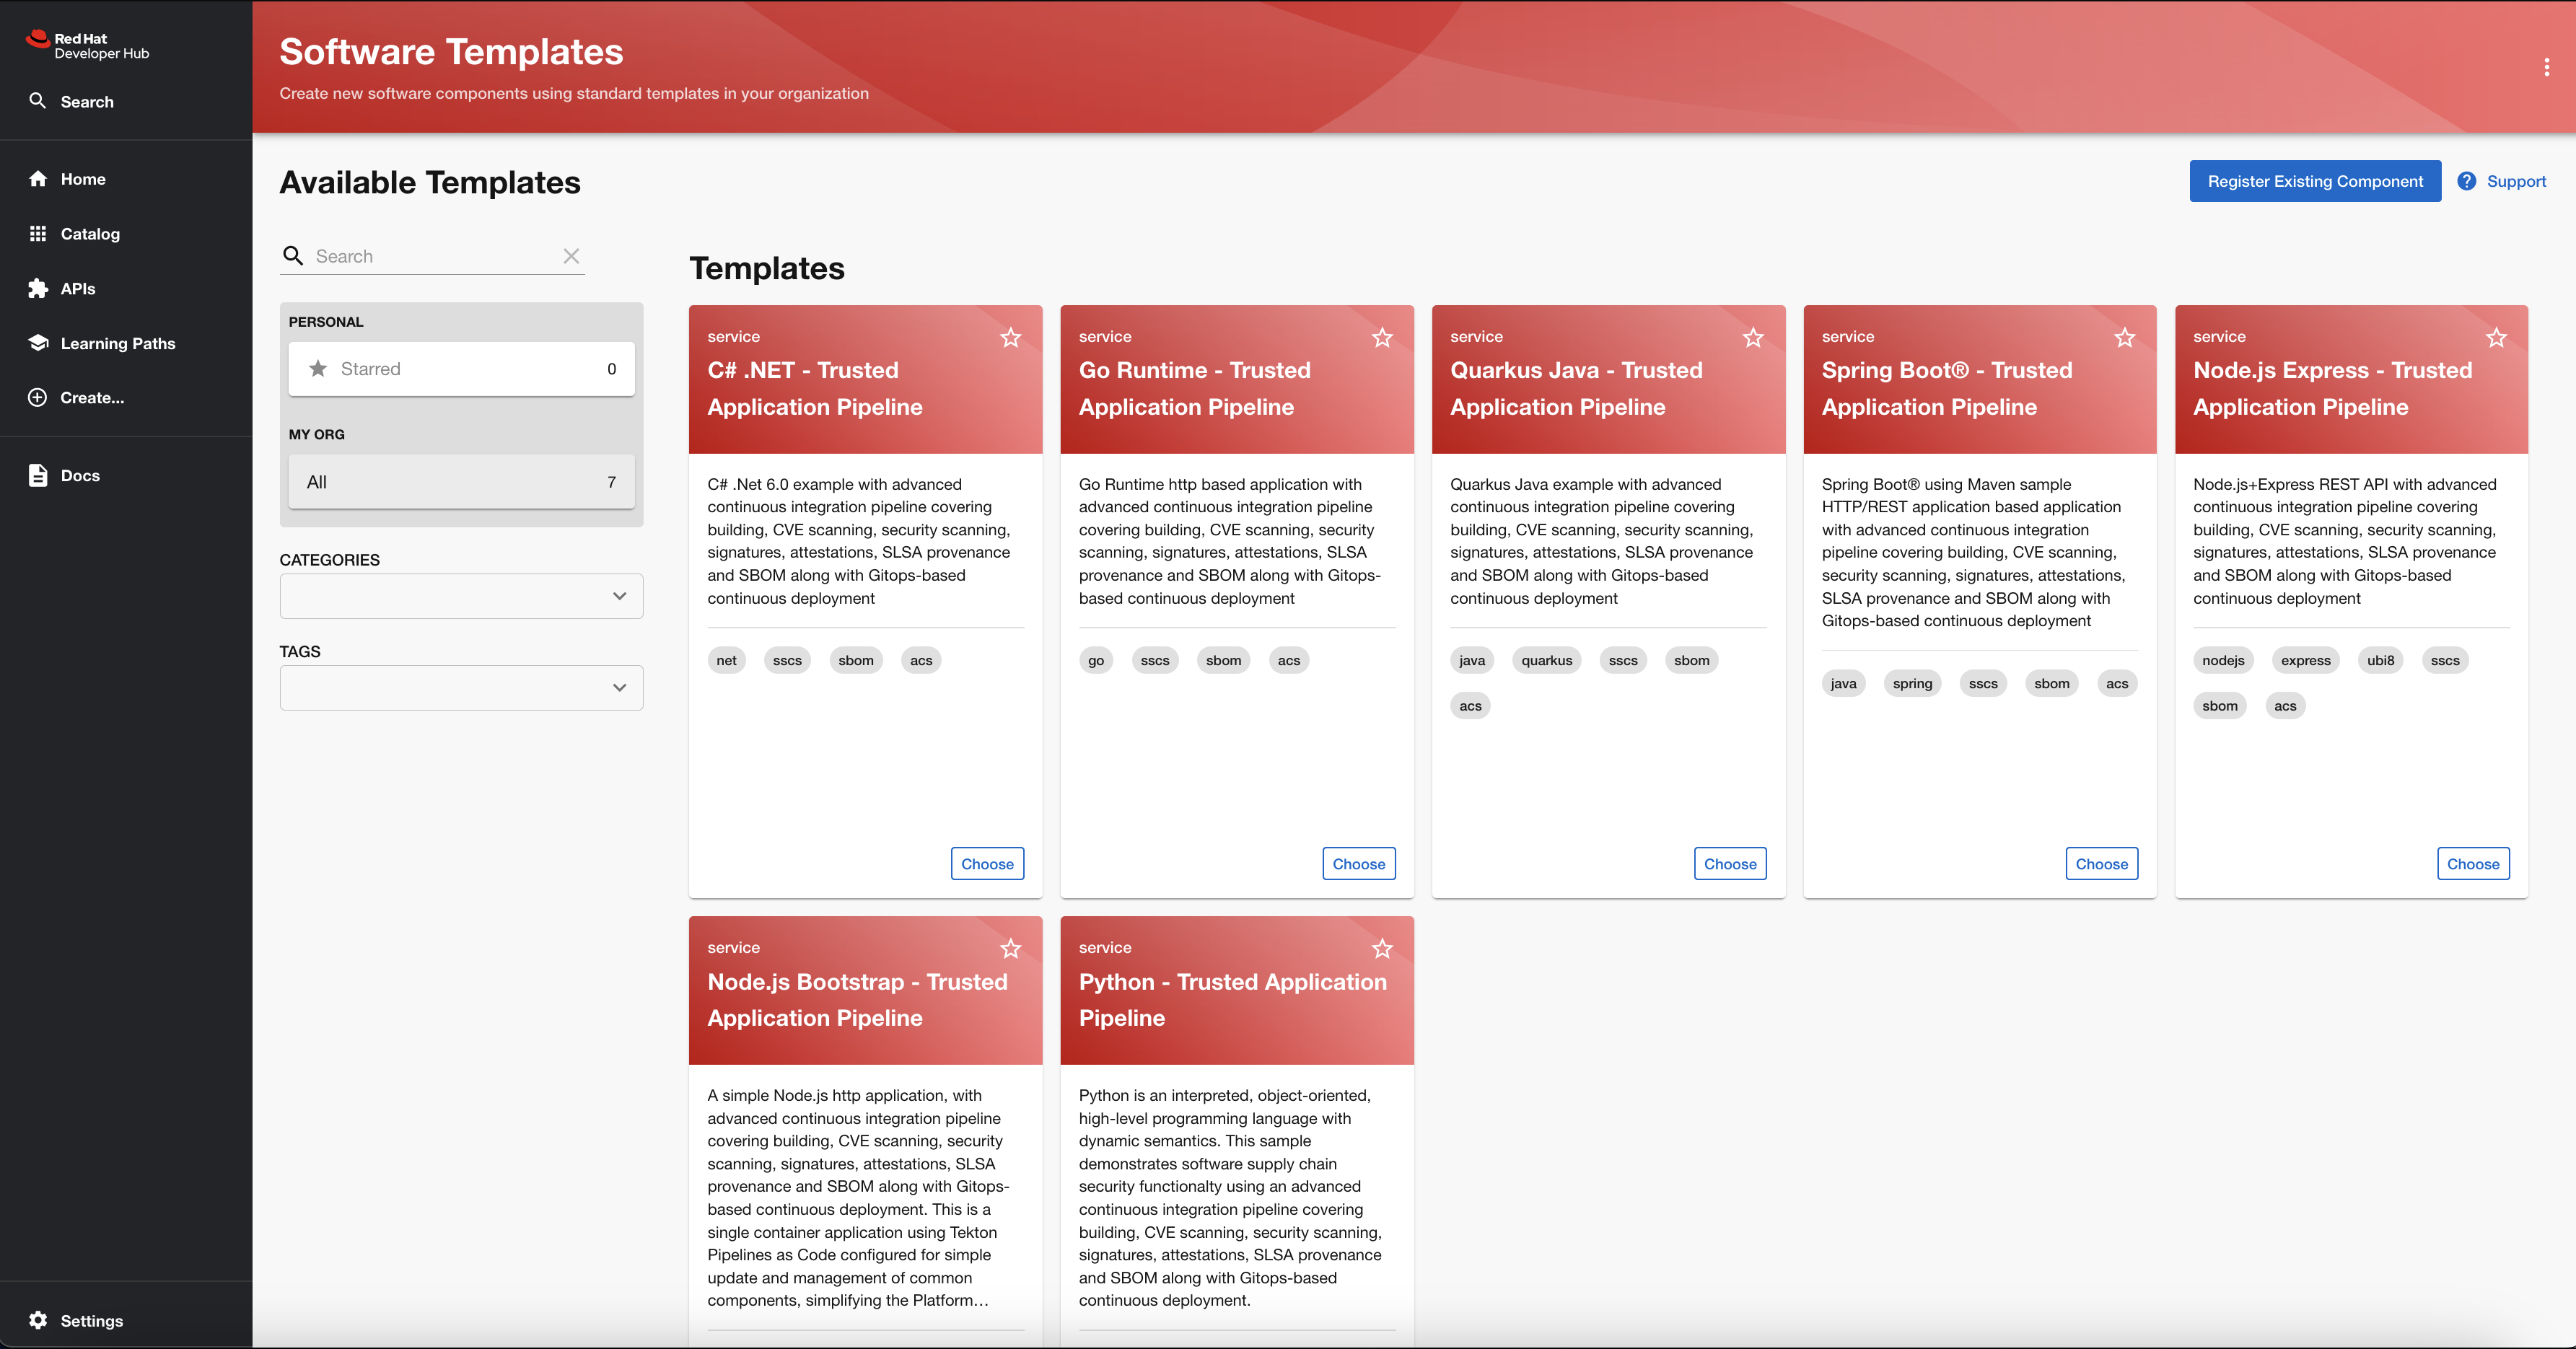The image size is (2576, 1349).
Task: Star the Node.js Express template
Action: tap(2496, 338)
